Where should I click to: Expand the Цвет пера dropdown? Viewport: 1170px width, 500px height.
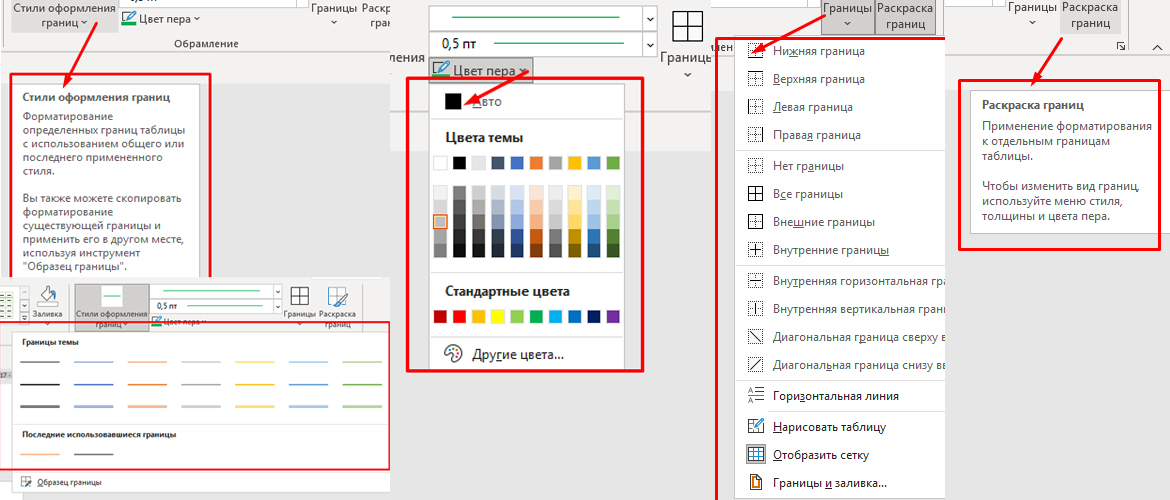(x=481, y=70)
